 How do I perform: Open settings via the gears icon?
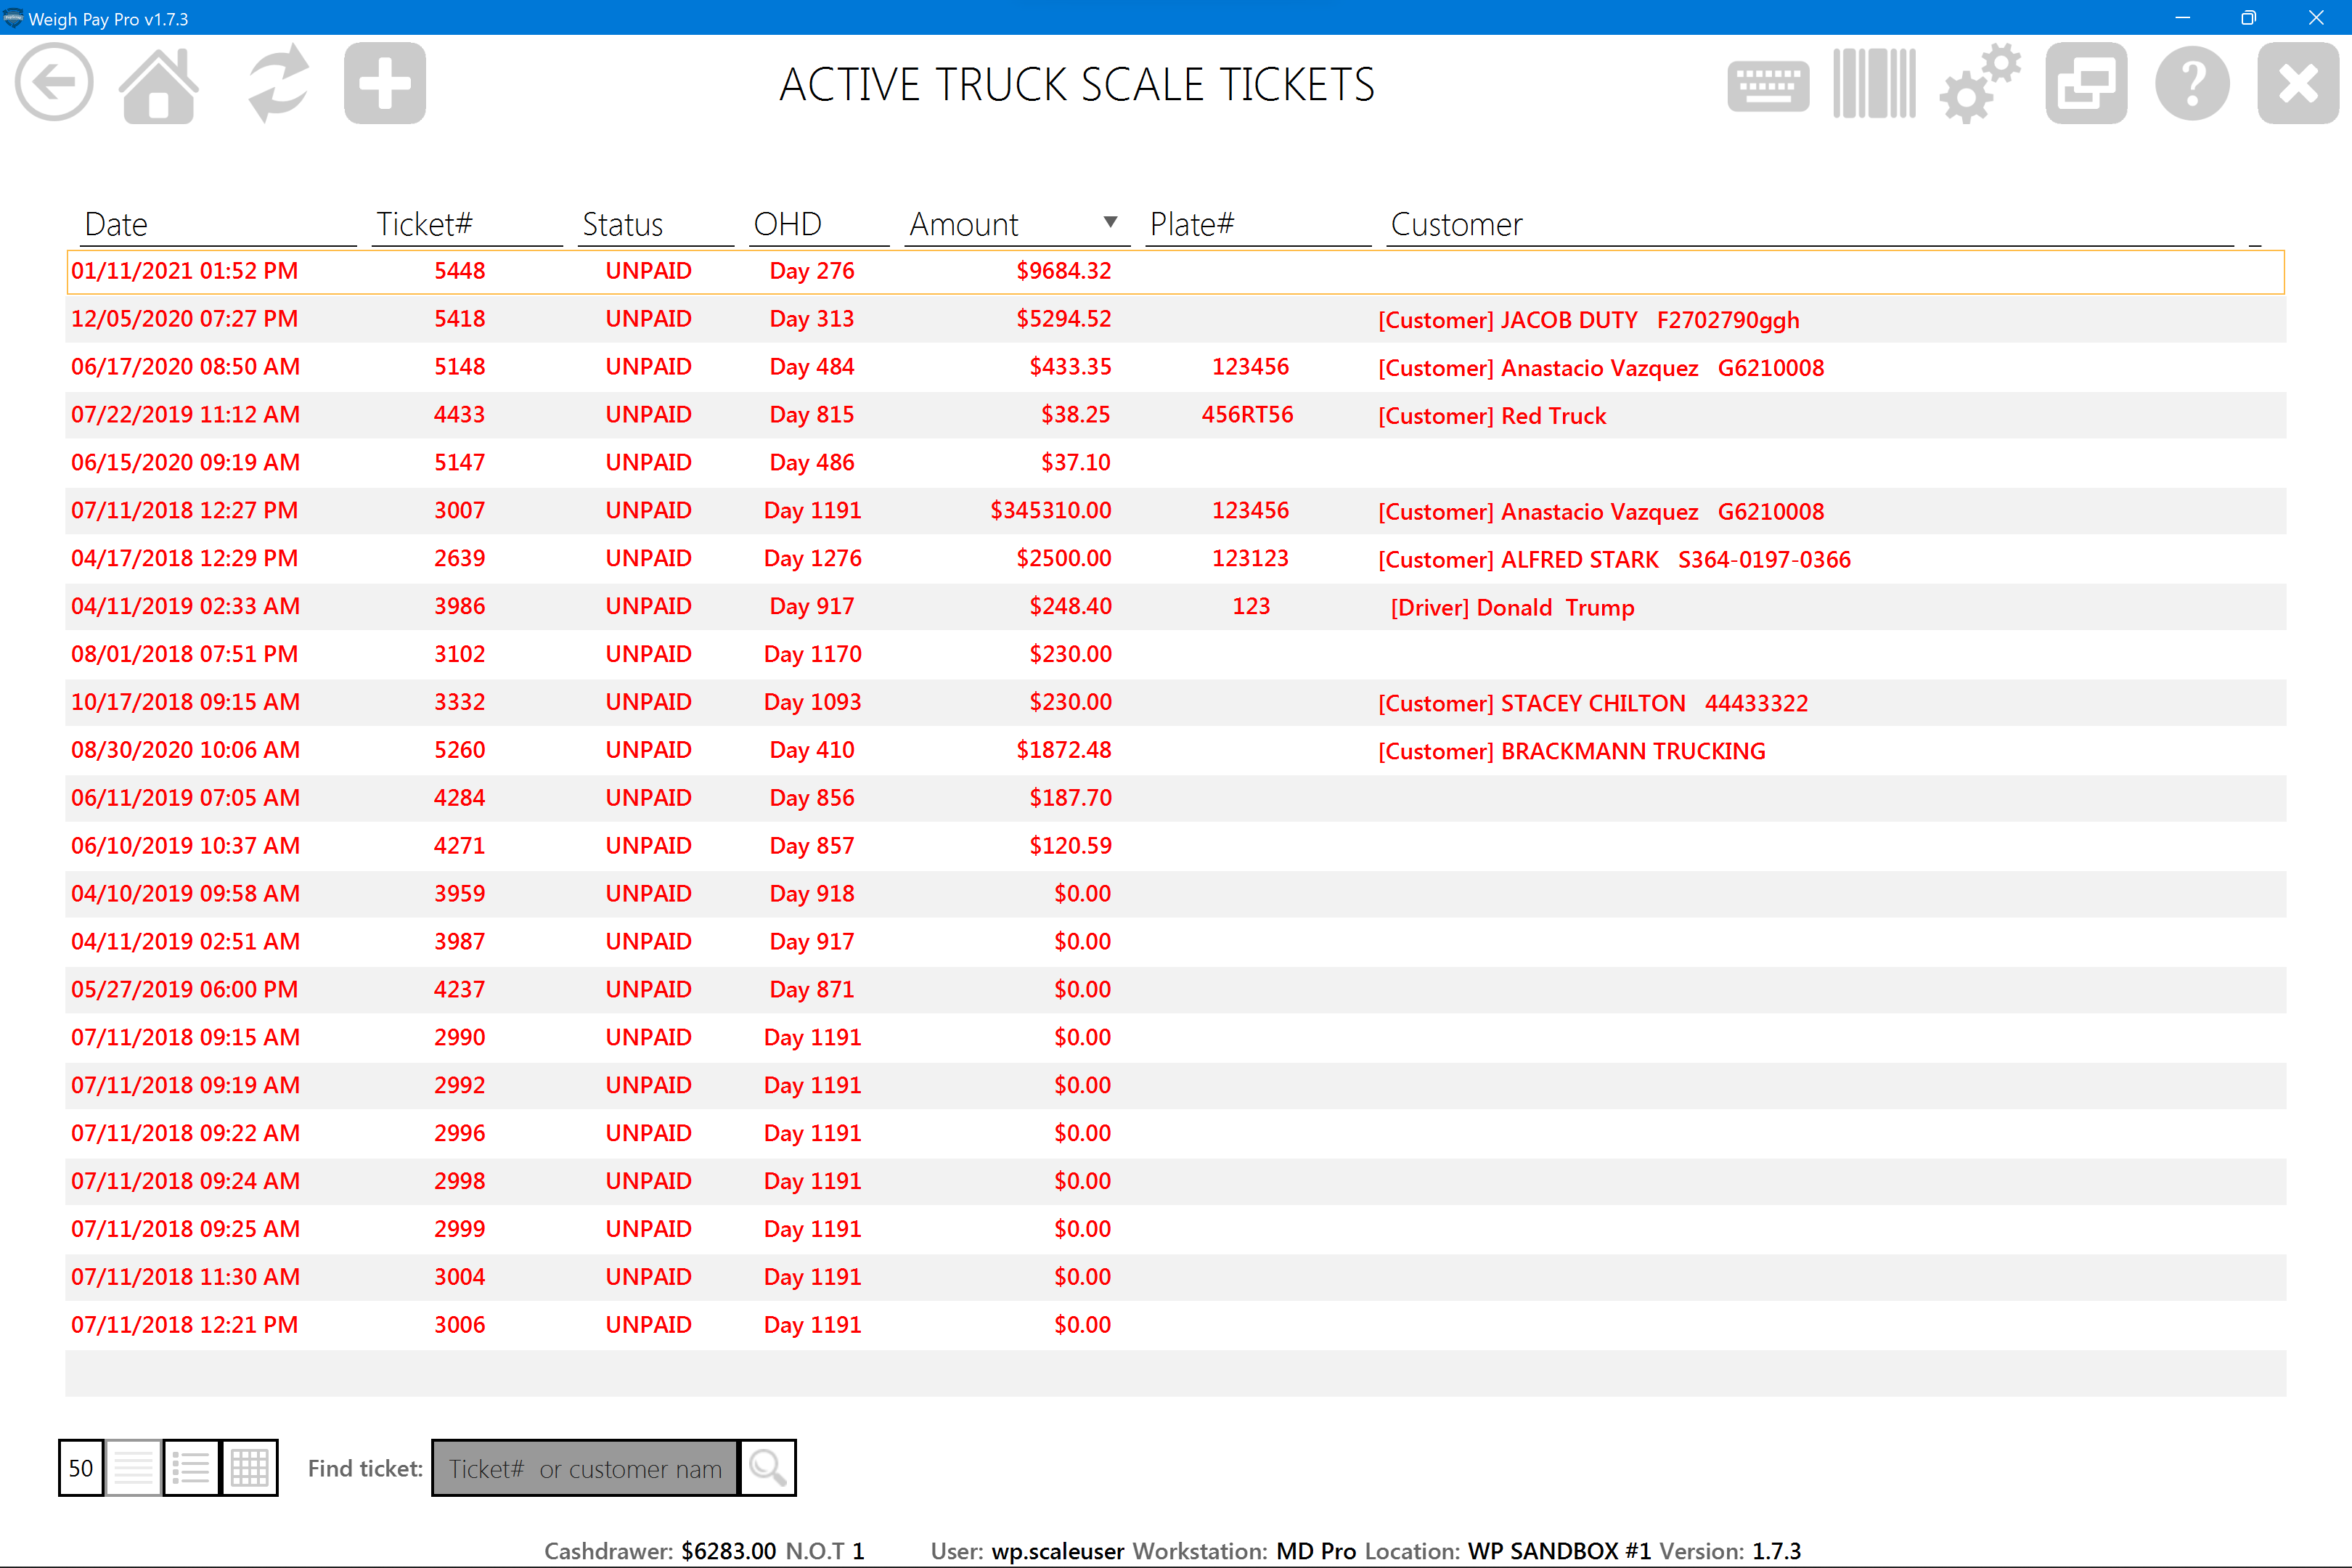[x=1979, y=84]
